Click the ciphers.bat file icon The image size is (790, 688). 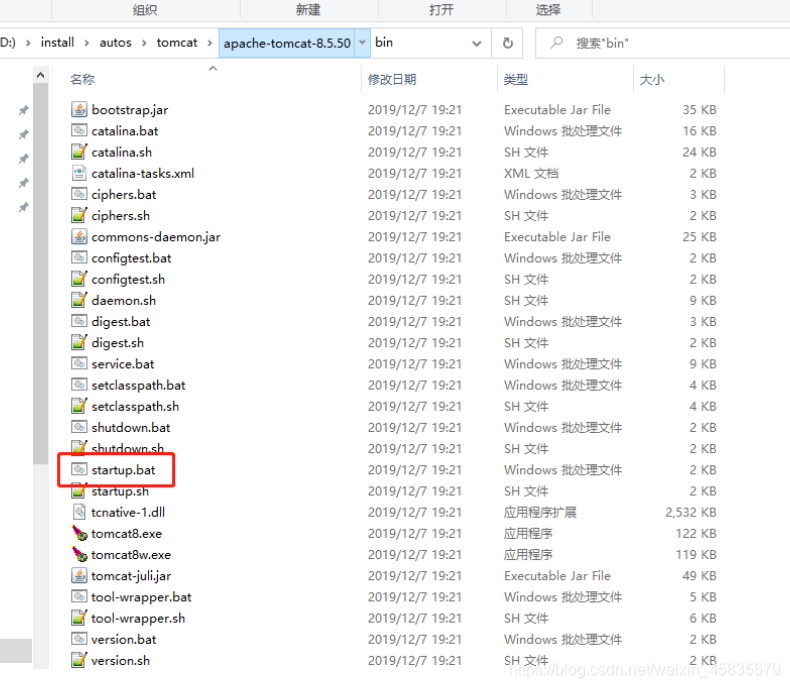pyautogui.click(x=79, y=194)
